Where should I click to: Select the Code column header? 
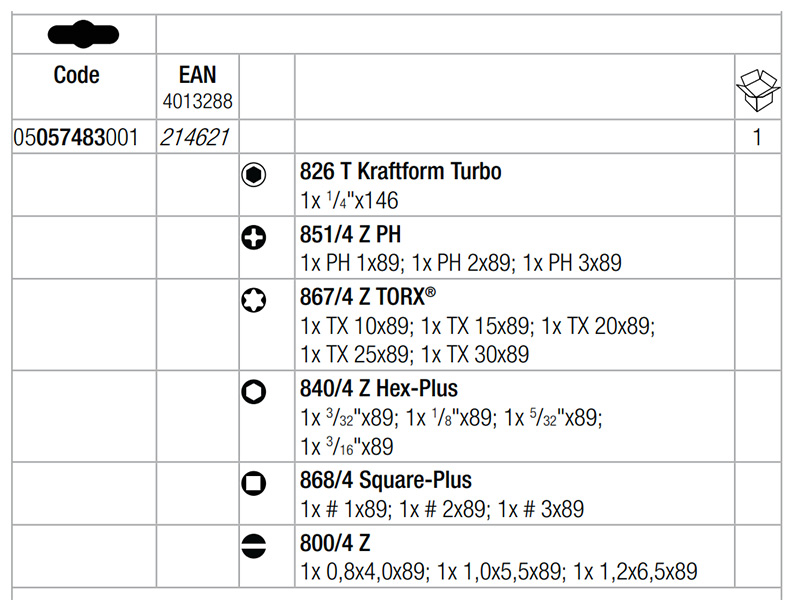click(x=77, y=75)
